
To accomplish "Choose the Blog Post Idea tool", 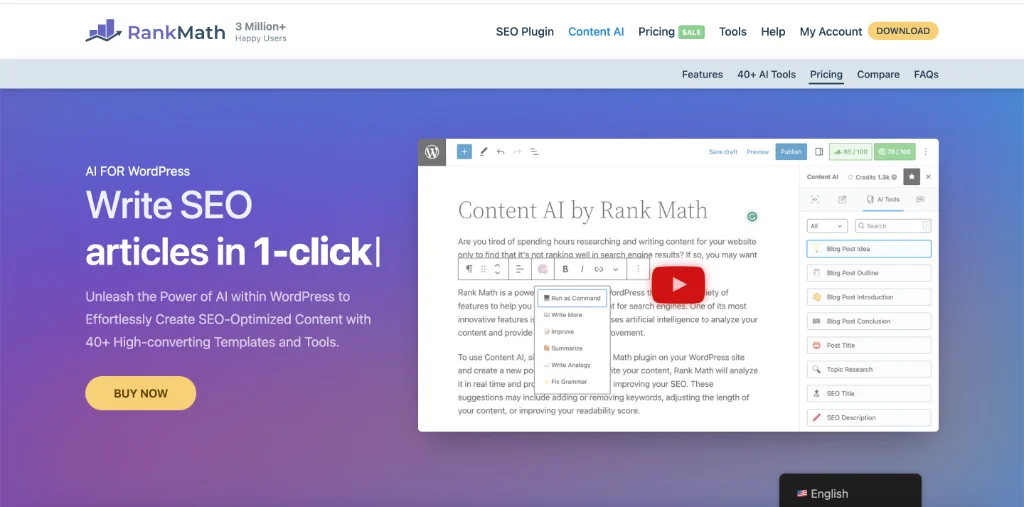I will (x=869, y=249).
